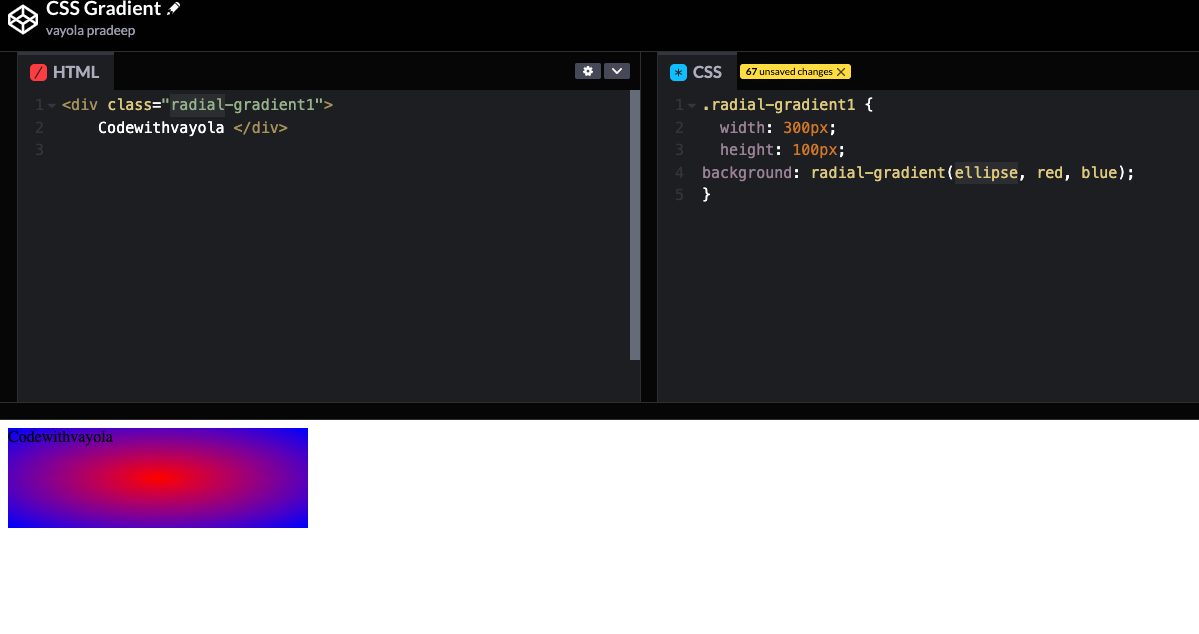Open the CodePen logo home icon

point(23,19)
